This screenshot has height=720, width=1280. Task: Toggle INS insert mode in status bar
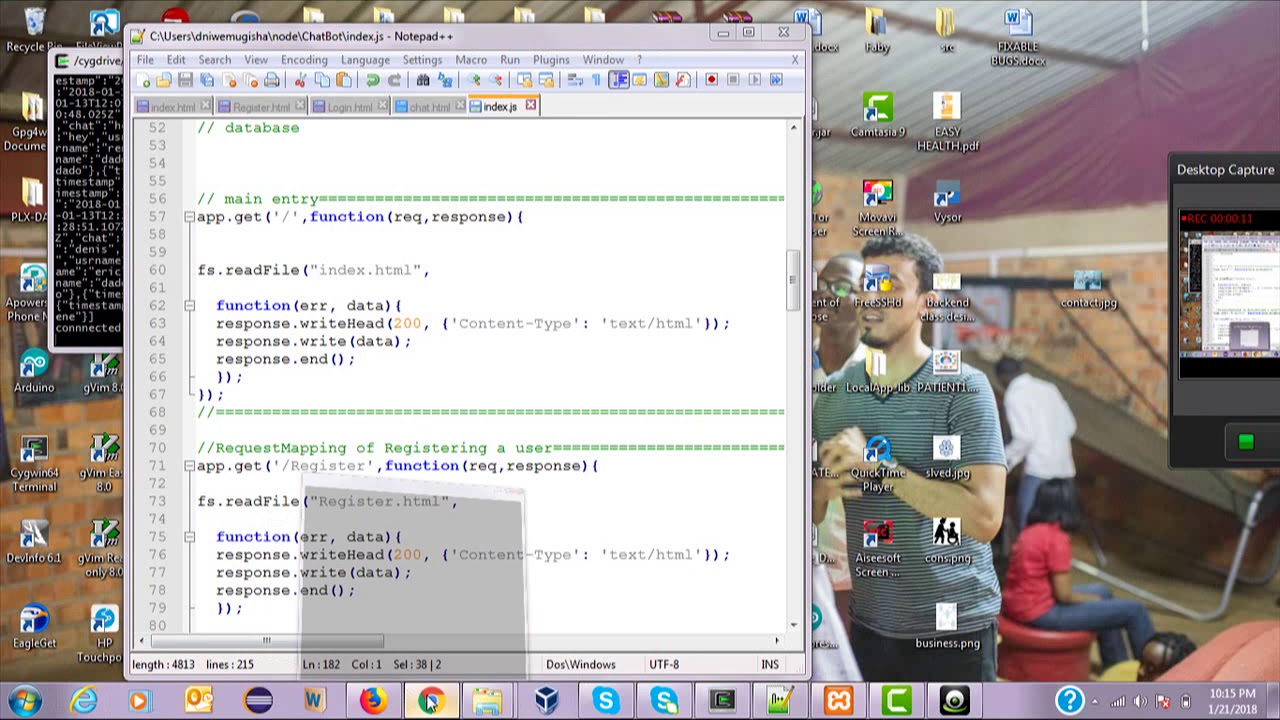pyautogui.click(x=770, y=664)
